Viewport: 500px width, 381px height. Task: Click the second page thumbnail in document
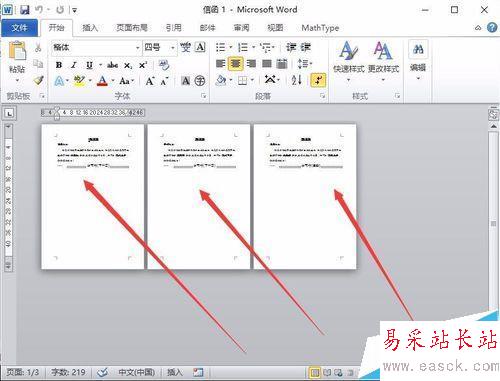(199, 197)
